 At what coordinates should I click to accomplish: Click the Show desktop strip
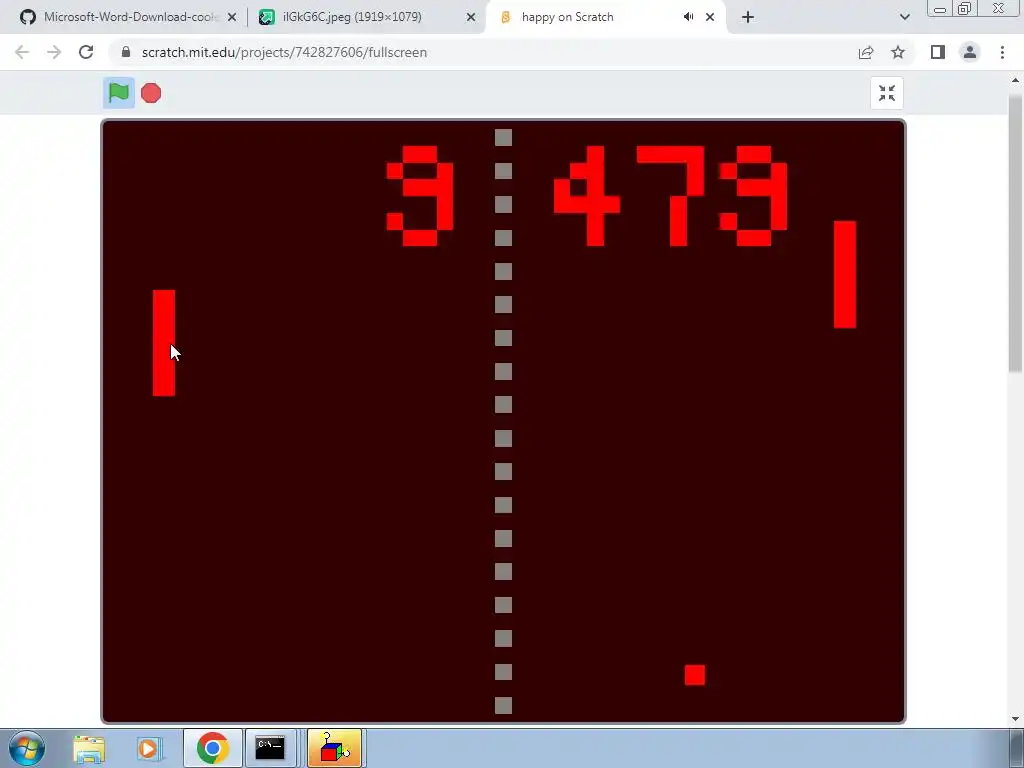[1017, 748]
